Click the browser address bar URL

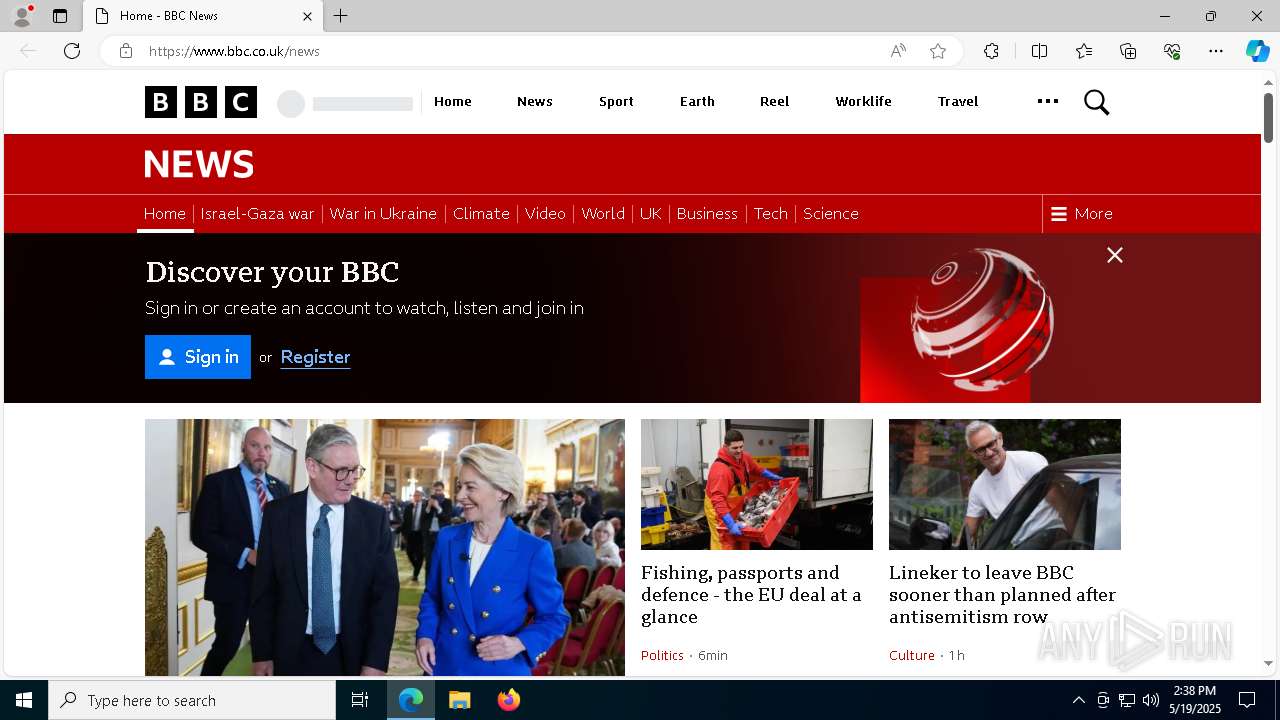click(x=234, y=51)
